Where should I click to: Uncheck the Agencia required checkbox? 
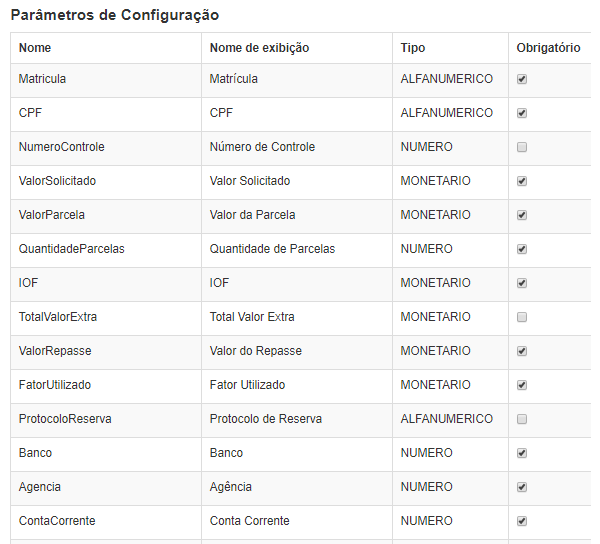[522, 487]
